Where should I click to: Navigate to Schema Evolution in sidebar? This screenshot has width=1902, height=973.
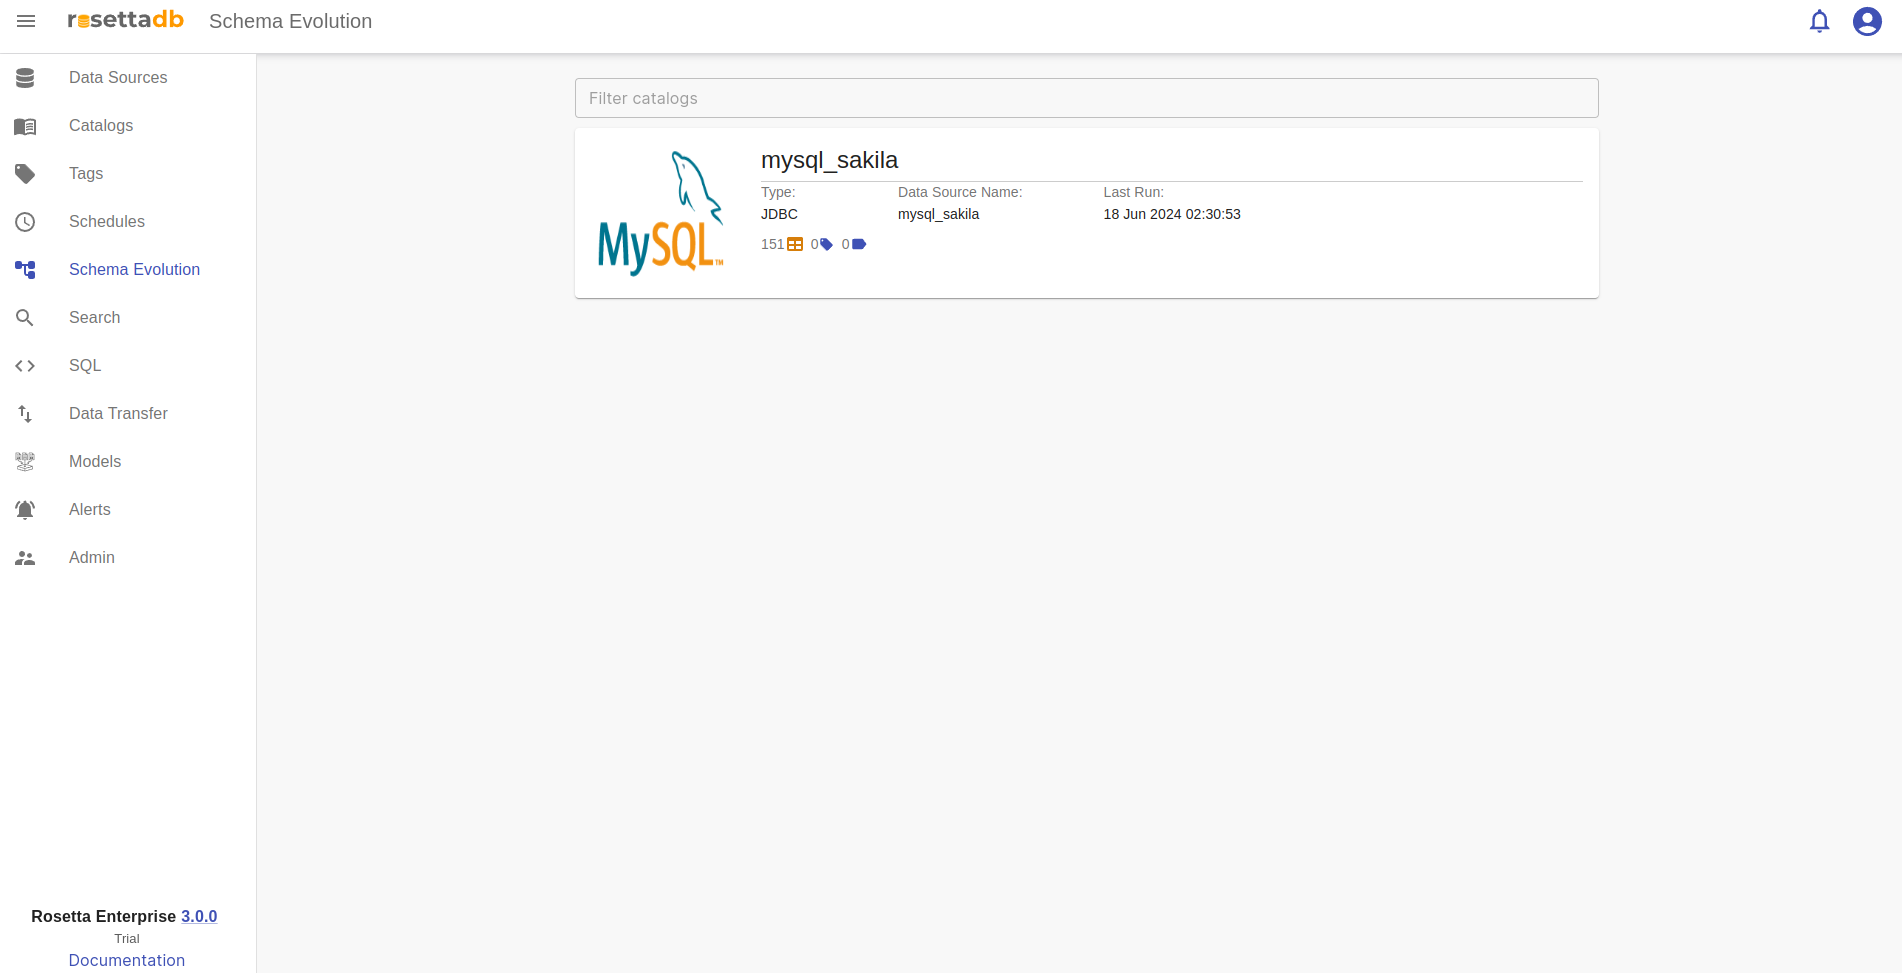[134, 269]
